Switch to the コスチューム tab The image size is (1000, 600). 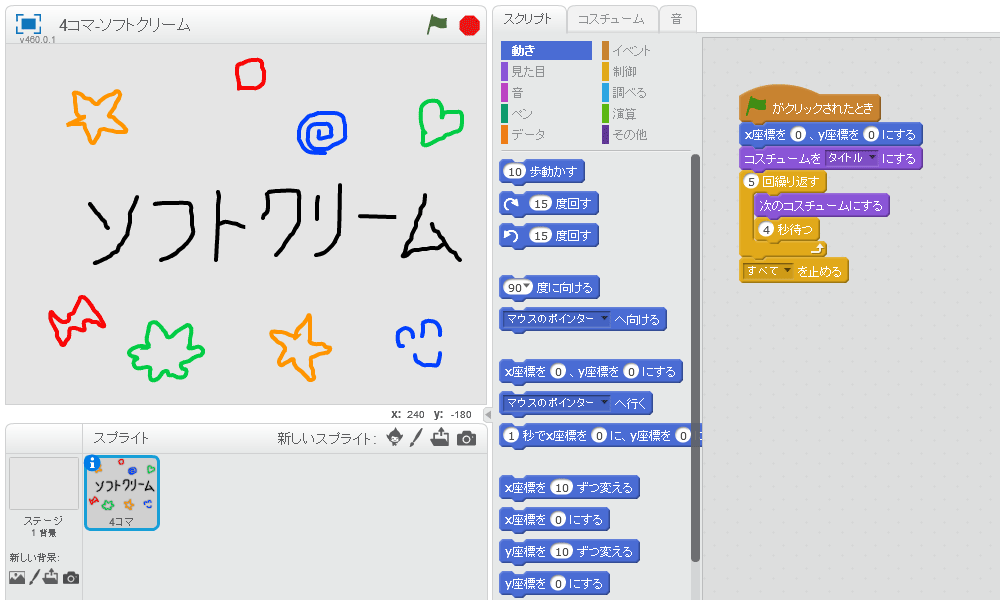tap(611, 18)
